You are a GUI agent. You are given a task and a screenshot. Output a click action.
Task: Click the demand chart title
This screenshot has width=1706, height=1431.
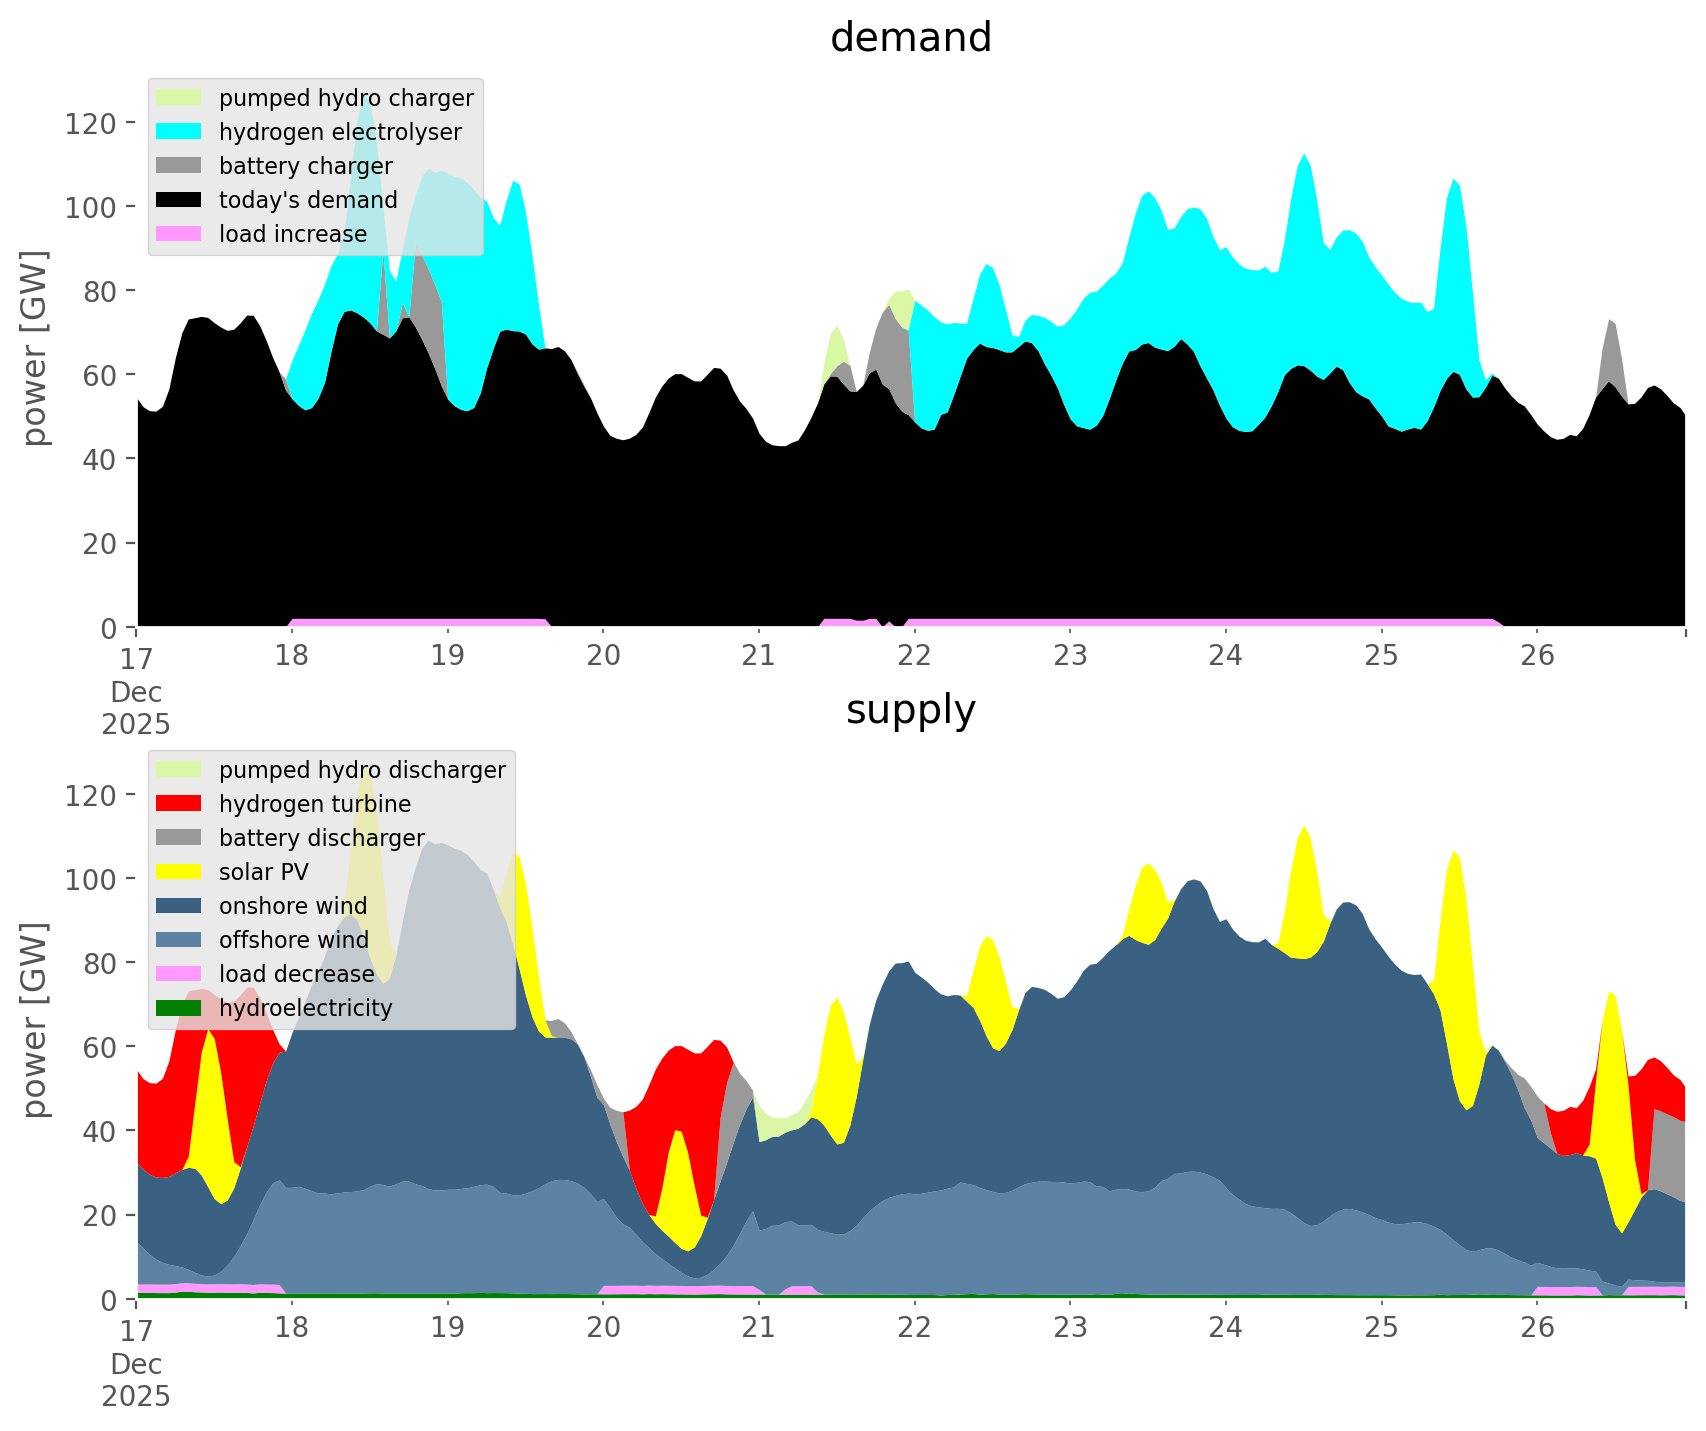click(911, 38)
